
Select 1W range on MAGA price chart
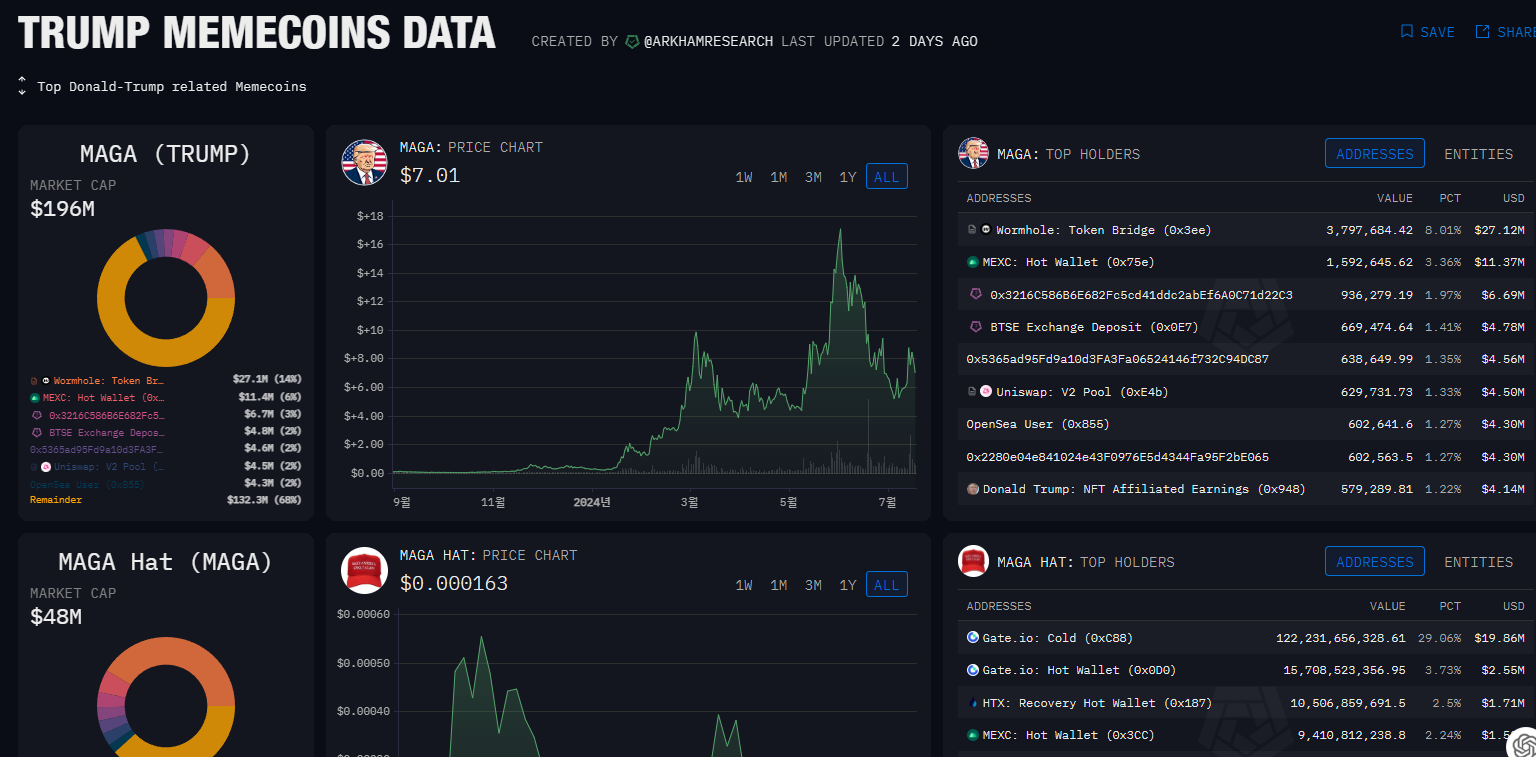744,177
